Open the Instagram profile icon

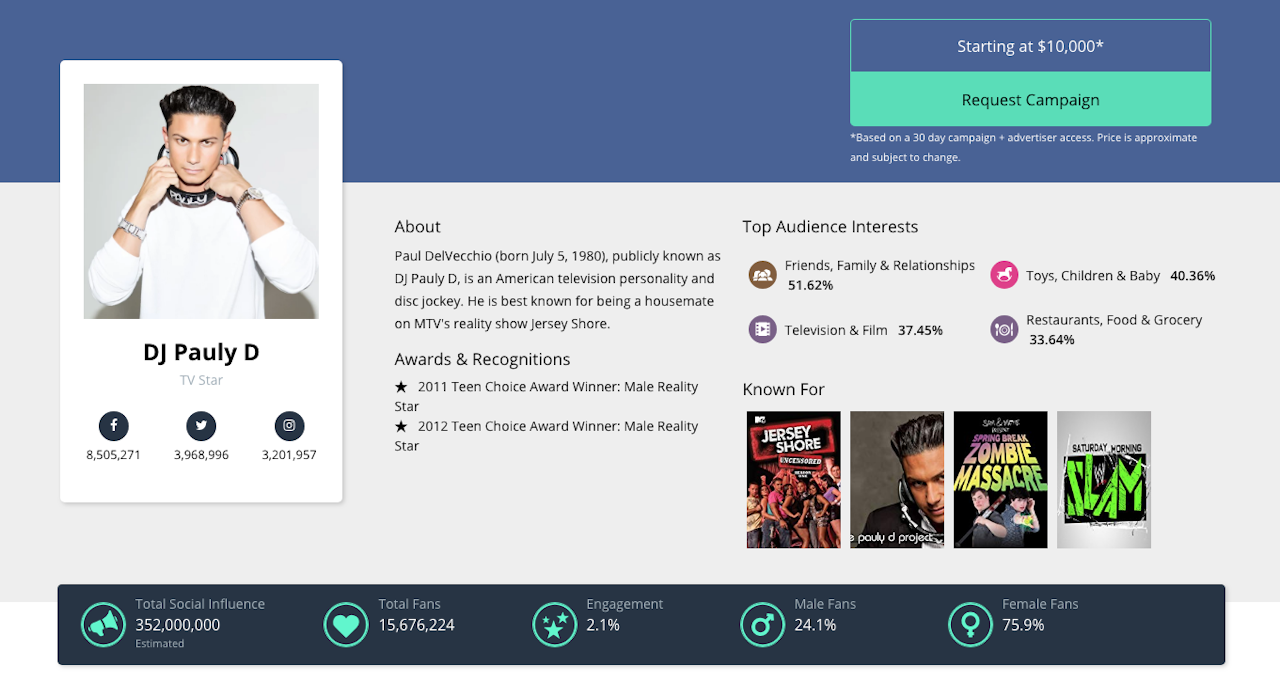click(289, 426)
